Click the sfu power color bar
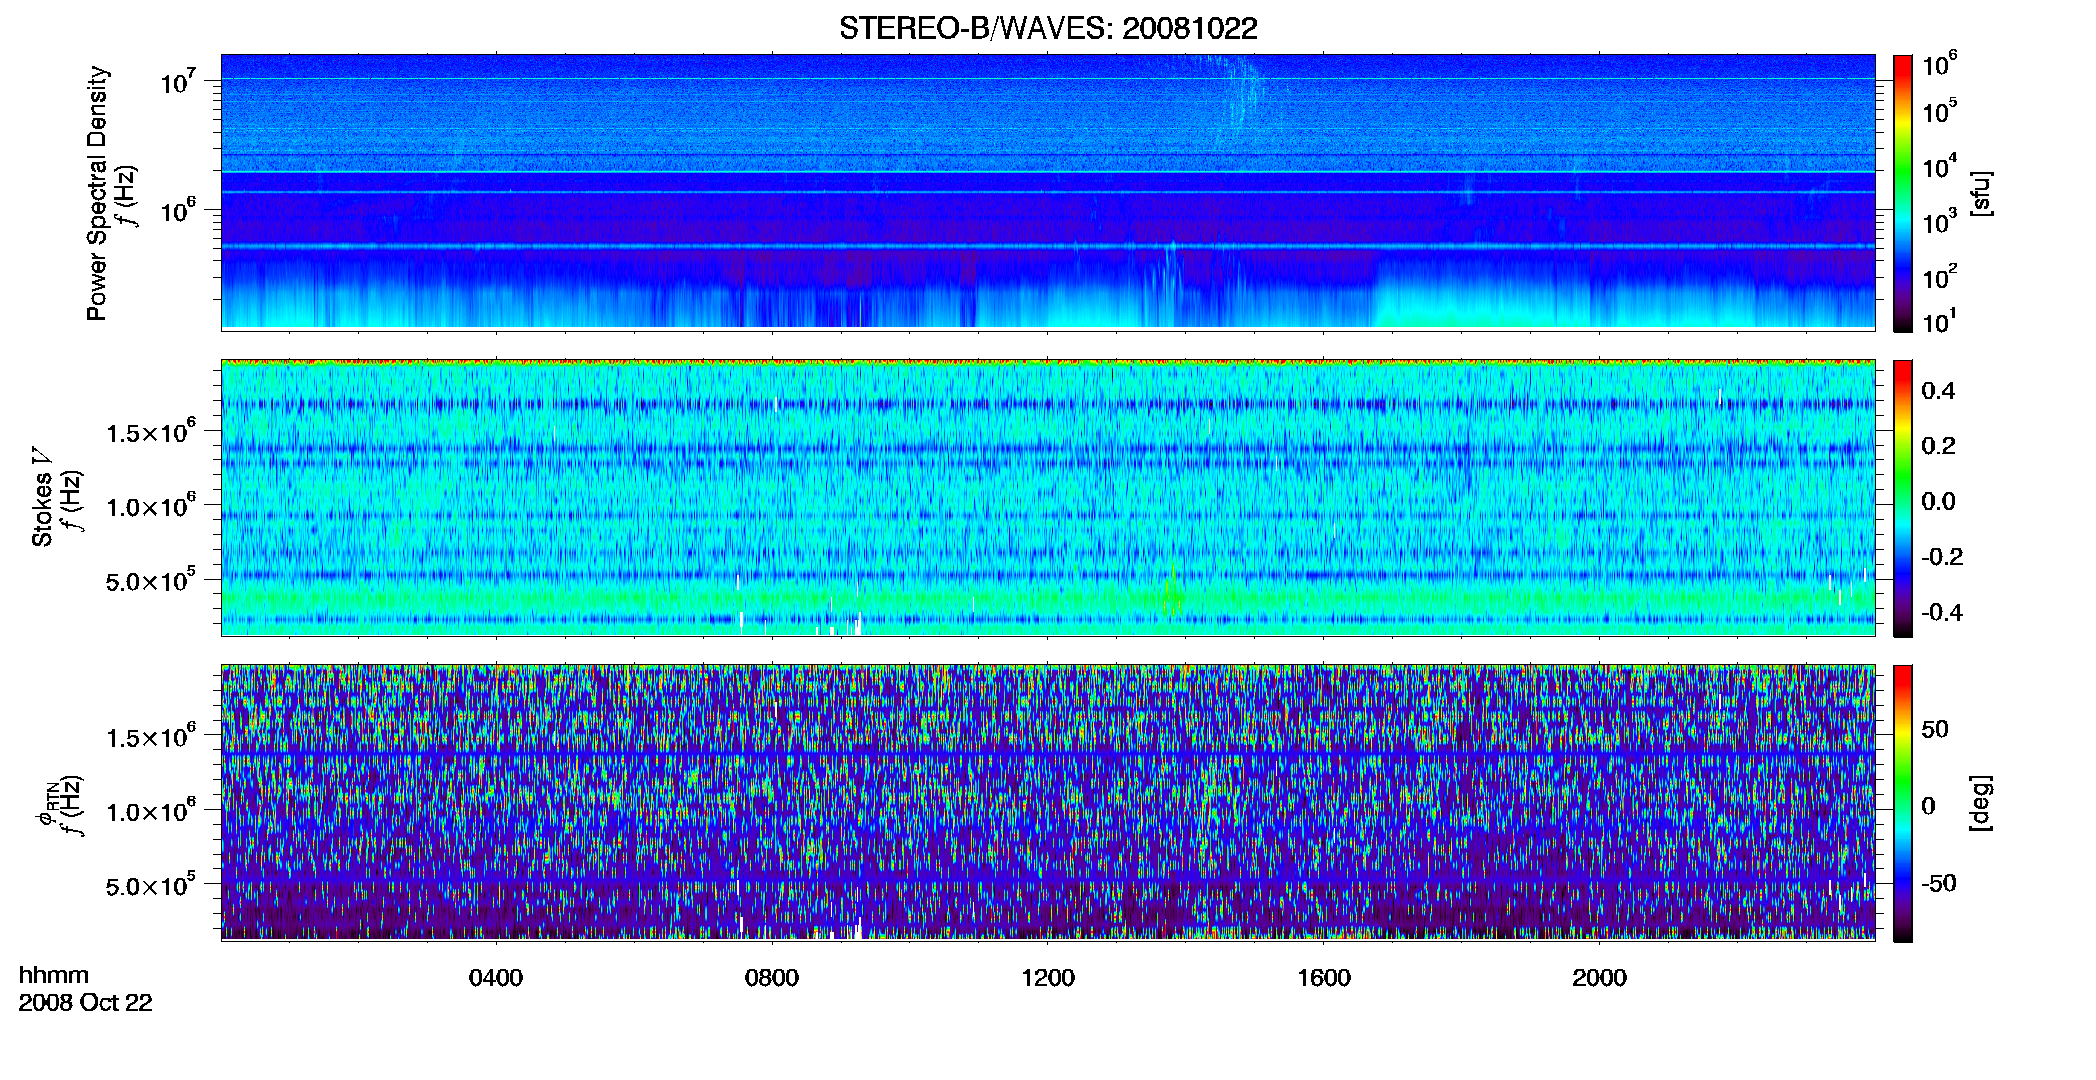Image resolution: width=2096 pixels, height=1080 pixels. [1903, 193]
